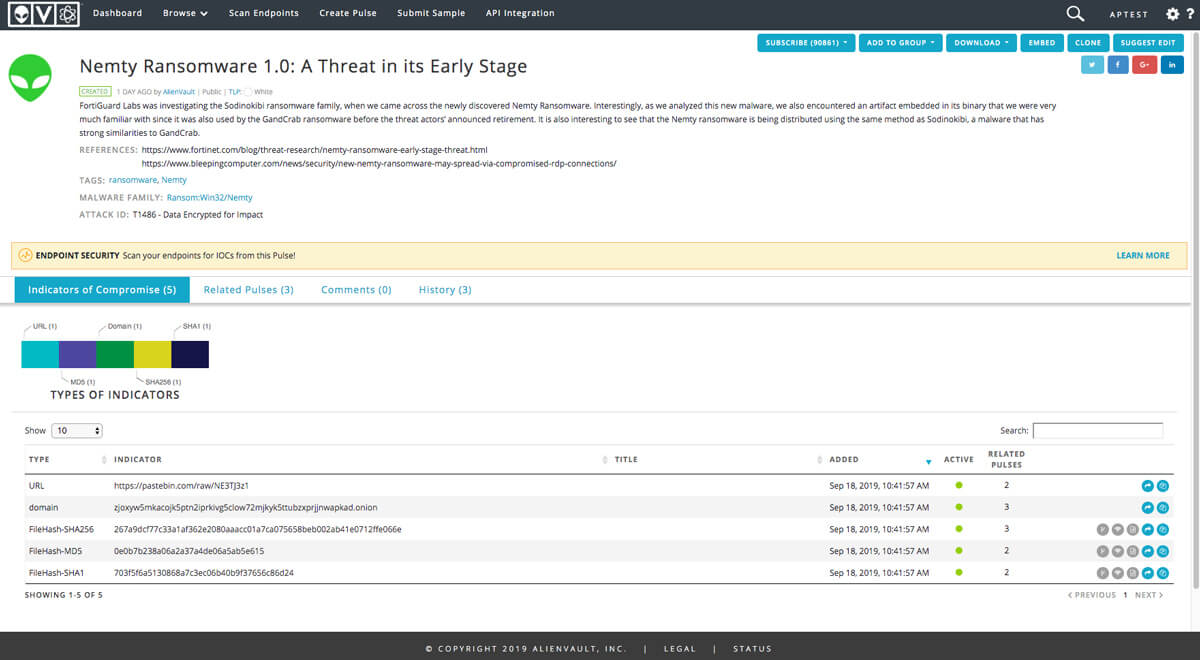This screenshot has width=1200, height=660.
Task: Click rightmost blue icon in FileHash-MD5 row
Action: (1163, 551)
